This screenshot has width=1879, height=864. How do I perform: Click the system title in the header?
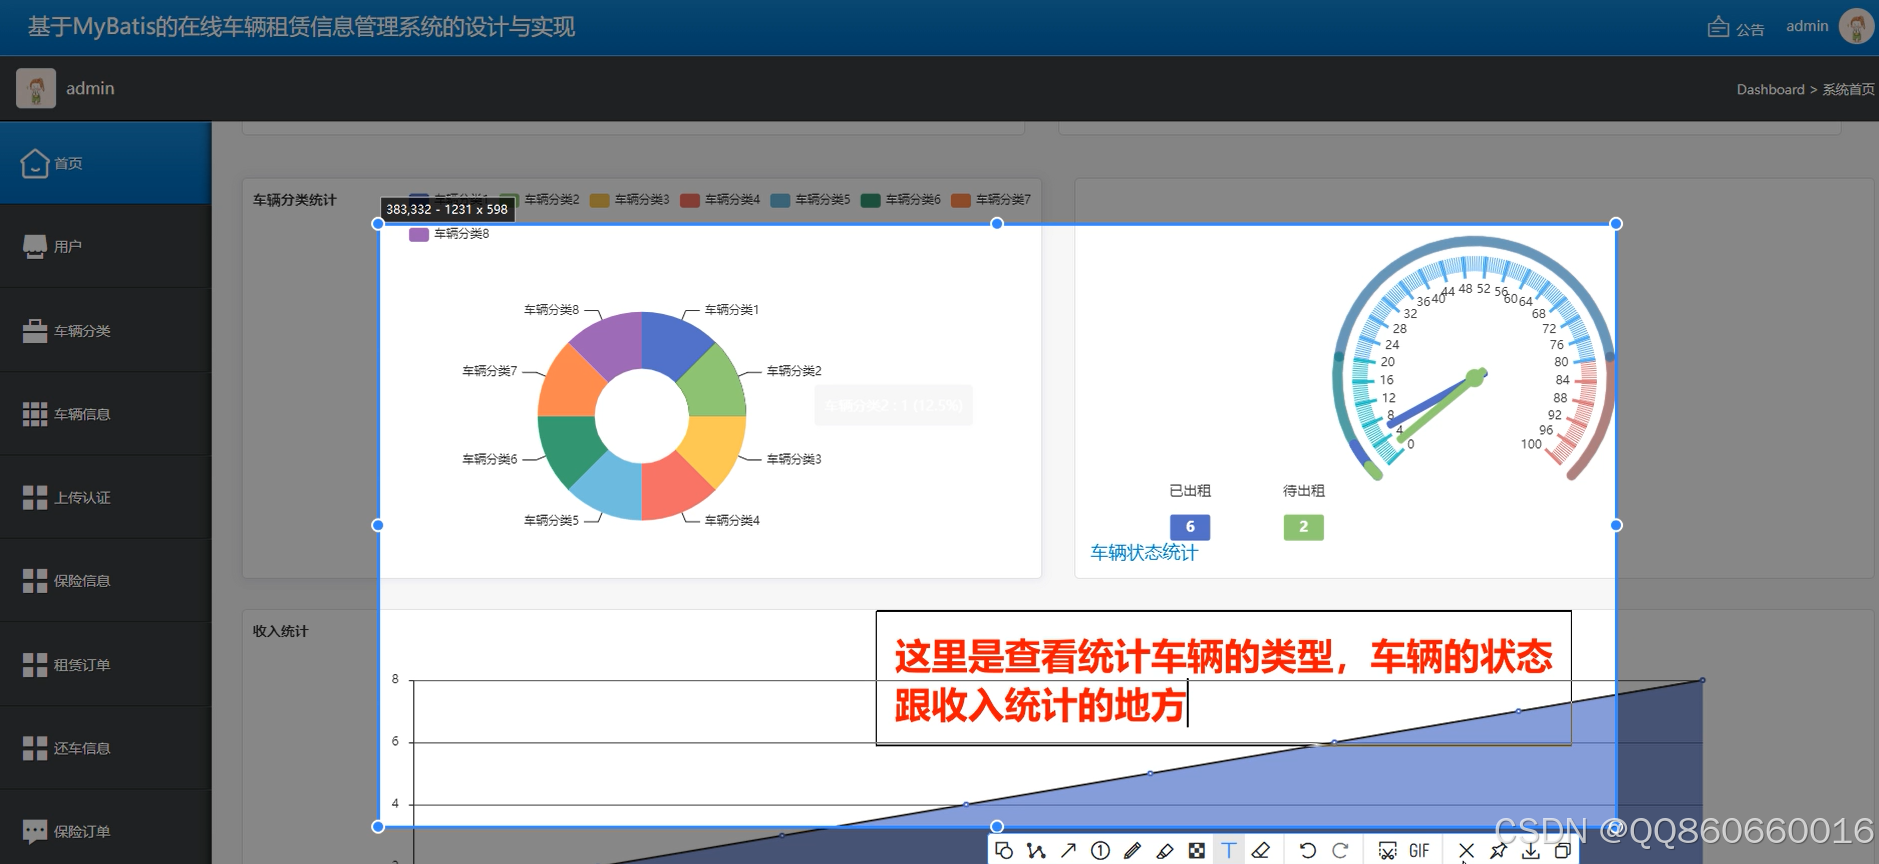[301, 27]
